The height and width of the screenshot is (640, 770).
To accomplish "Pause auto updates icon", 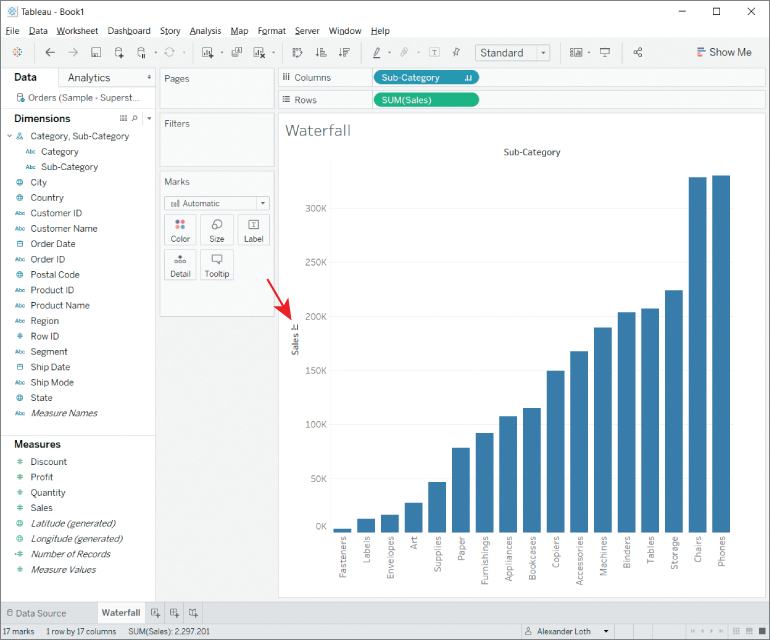I will point(141,53).
